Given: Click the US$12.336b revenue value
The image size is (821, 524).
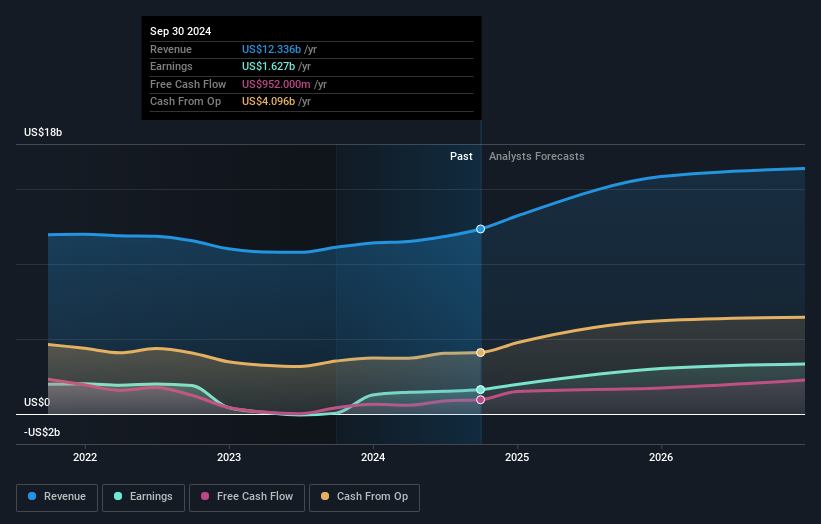Looking at the screenshot, I should (x=271, y=49).
